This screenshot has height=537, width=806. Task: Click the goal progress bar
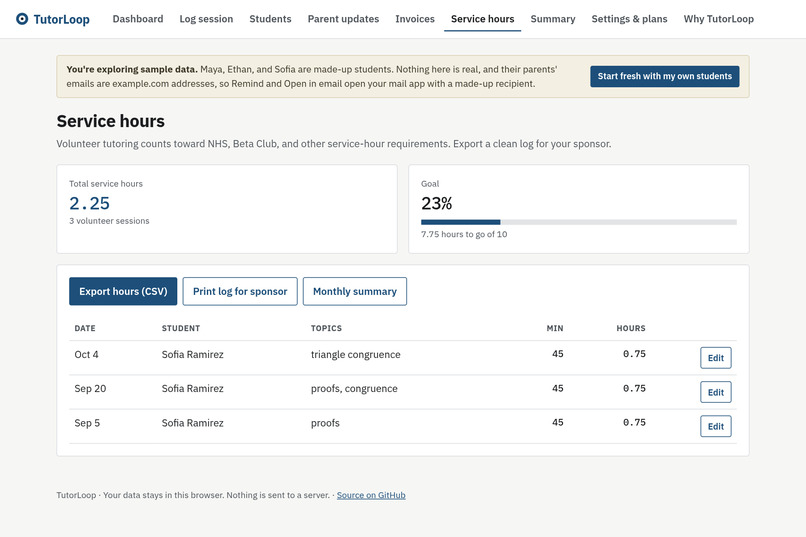579,222
